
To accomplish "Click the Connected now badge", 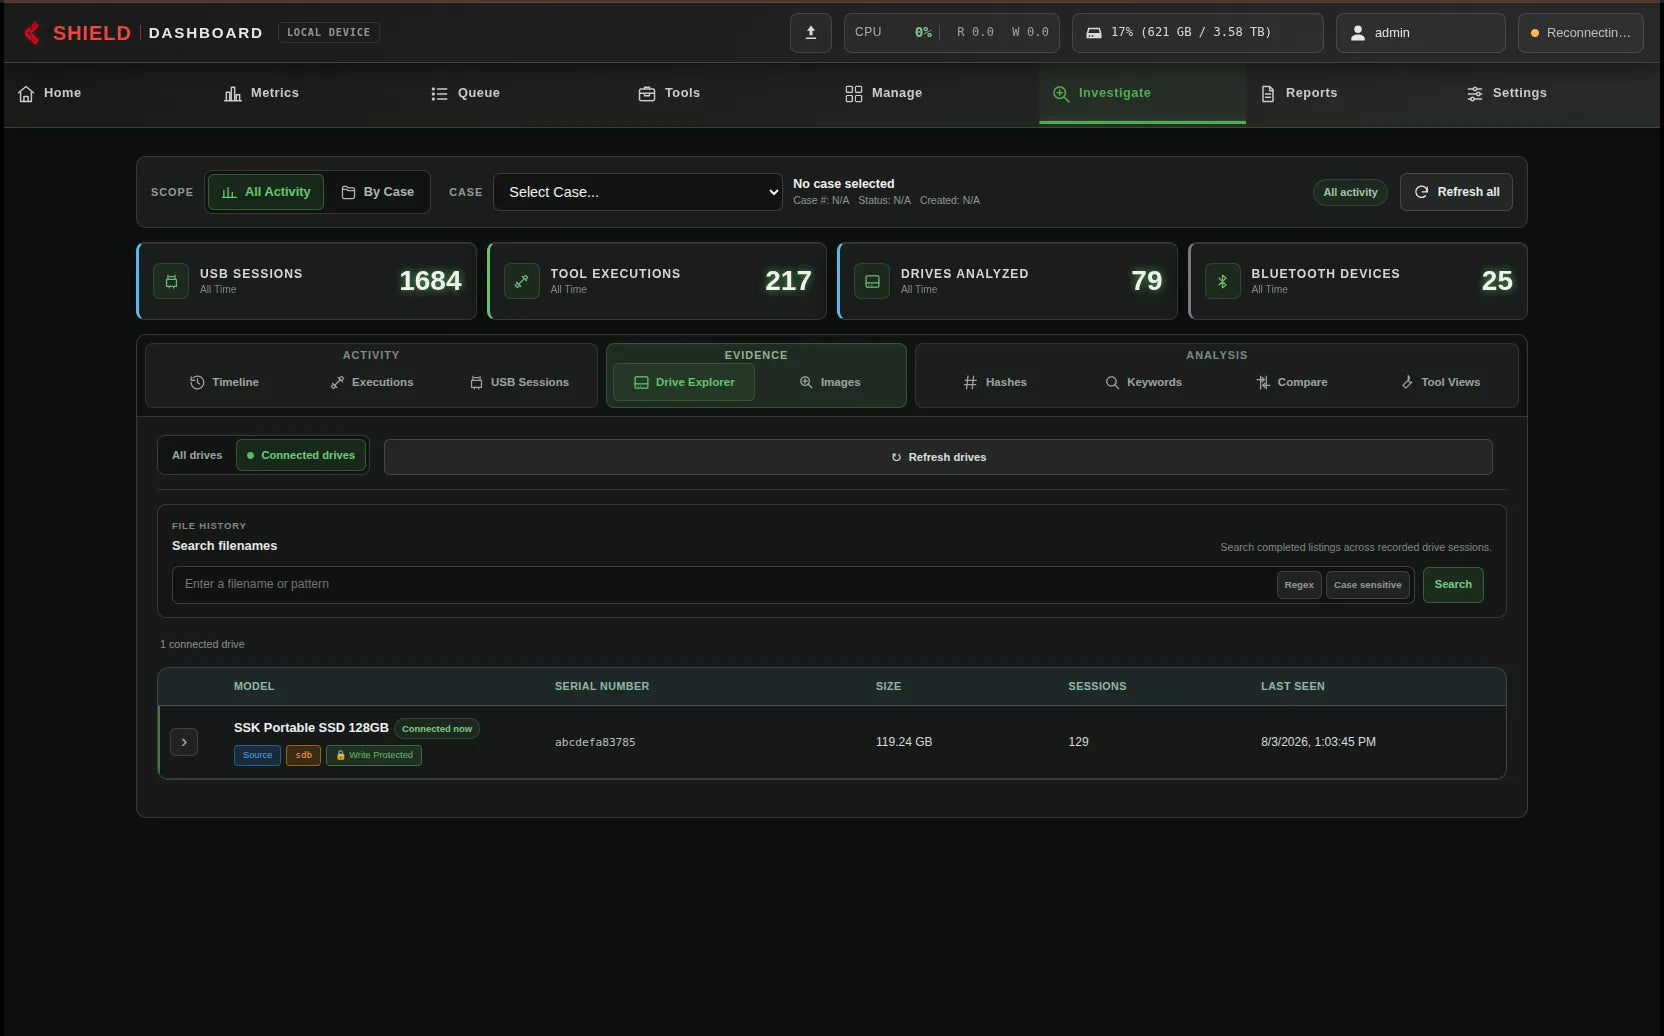I will point(437,729).
